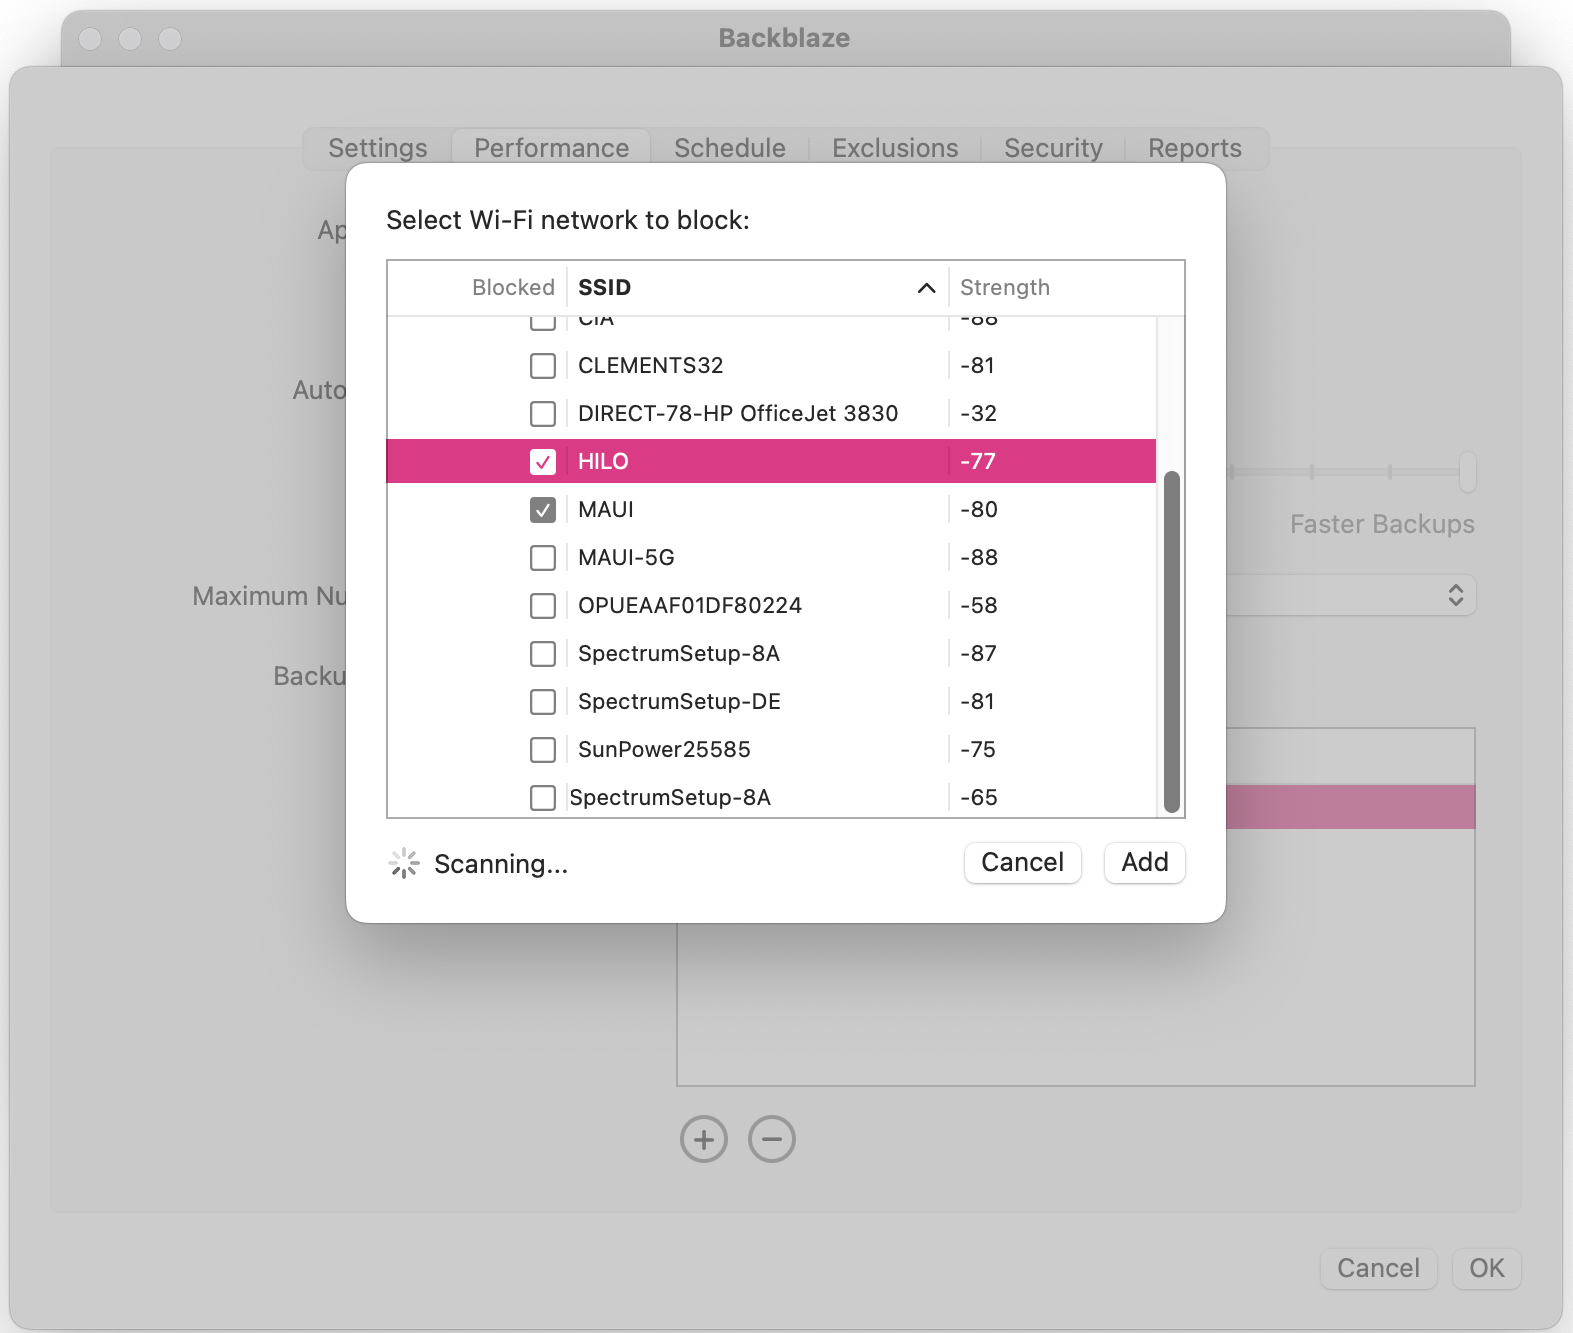Image resolution: width=1573 pixels, height=1333 pixels.
Task: Click Add in the Wi-Fi dialog
Action: pyautogui.click(x=1145, y=862)
